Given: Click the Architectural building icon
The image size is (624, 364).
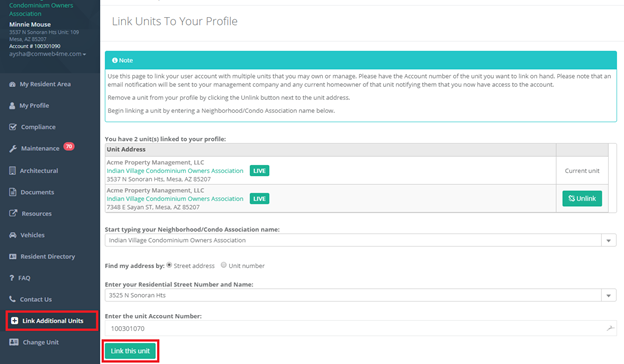Looking at the screenshot, I should tap(12, 171).
